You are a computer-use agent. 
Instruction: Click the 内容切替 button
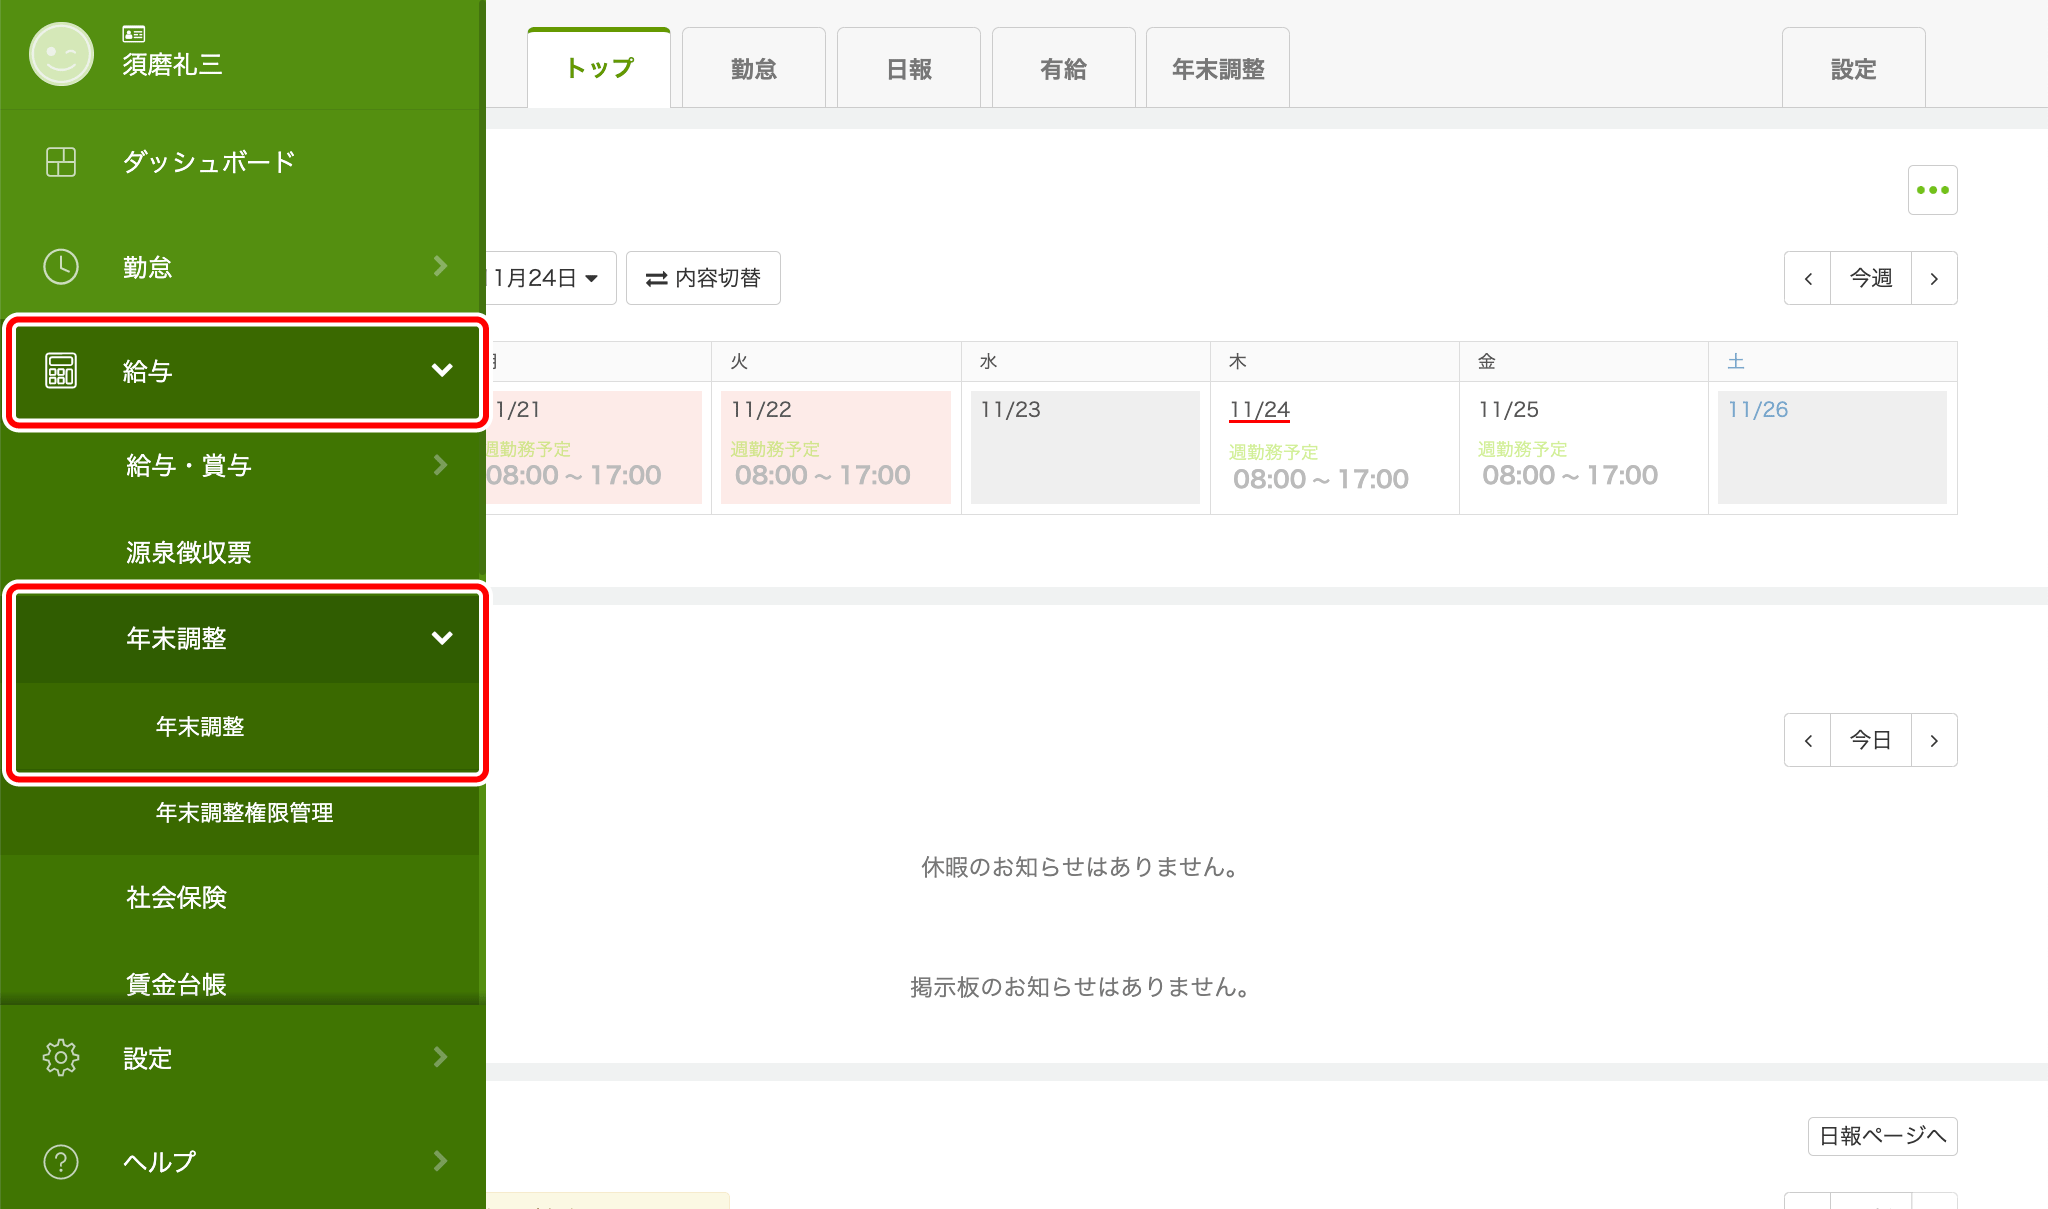pos(703,278)
